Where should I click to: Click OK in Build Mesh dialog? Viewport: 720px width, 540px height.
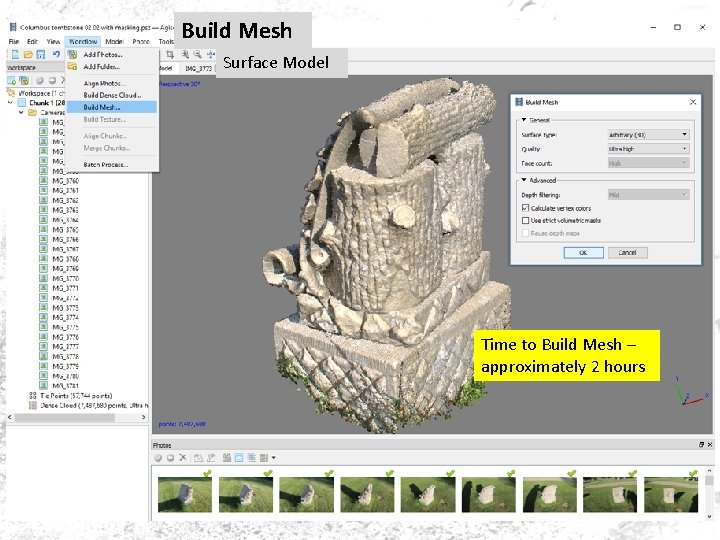click(583, 253)
